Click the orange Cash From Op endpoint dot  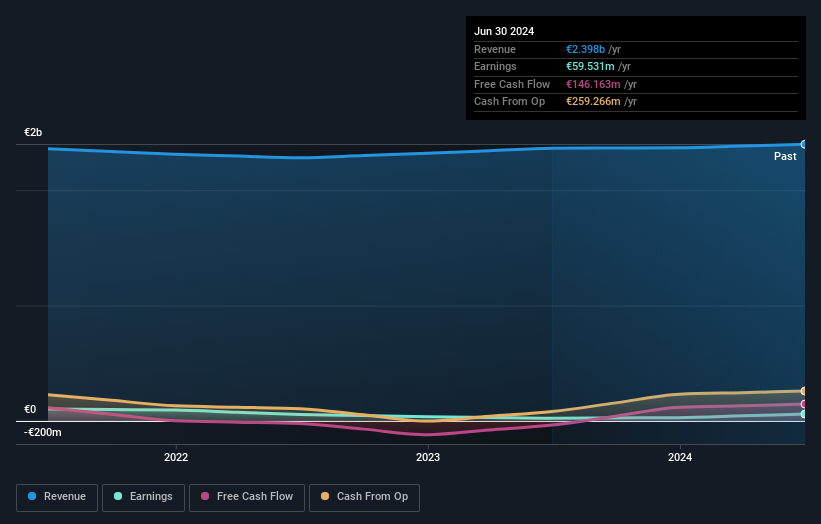pos(803,391)
